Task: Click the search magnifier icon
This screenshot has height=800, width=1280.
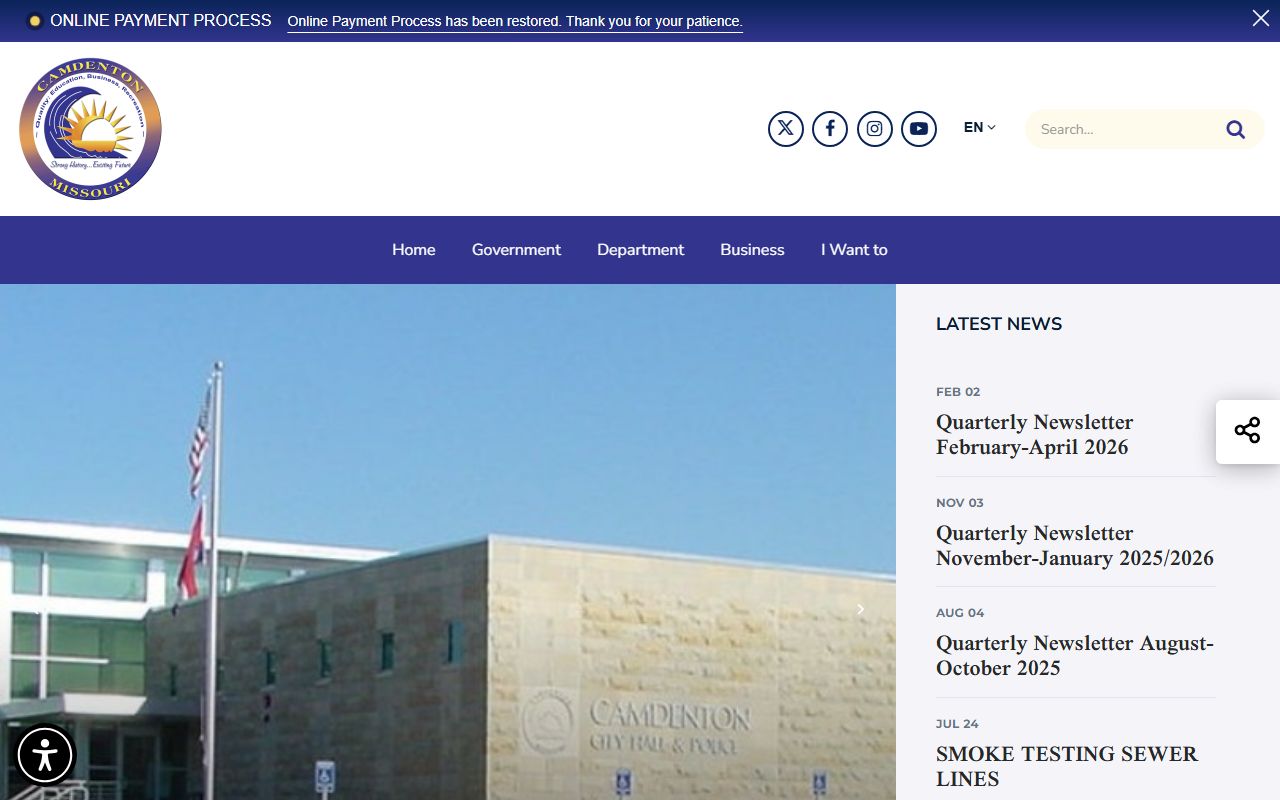Action: (x=1236, y=129)
